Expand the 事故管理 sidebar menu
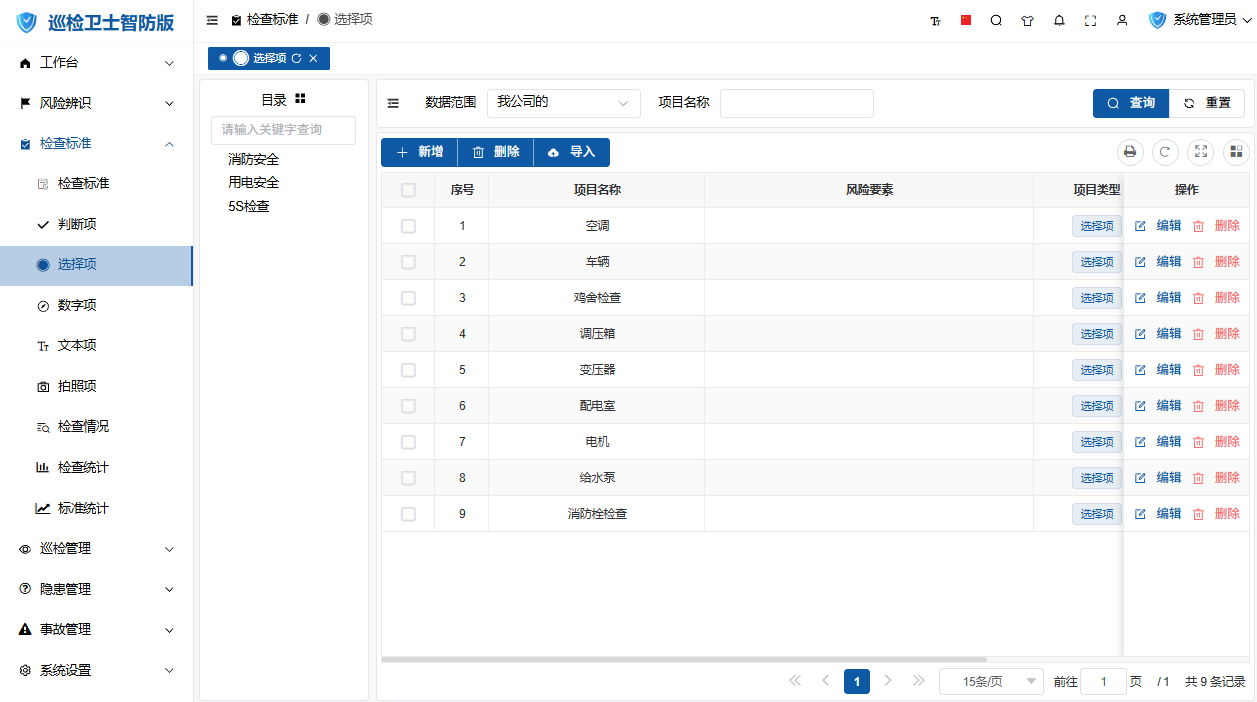The width and height of the screenshot is (1257, 702). pyautogui.click(x=96, y=630)
